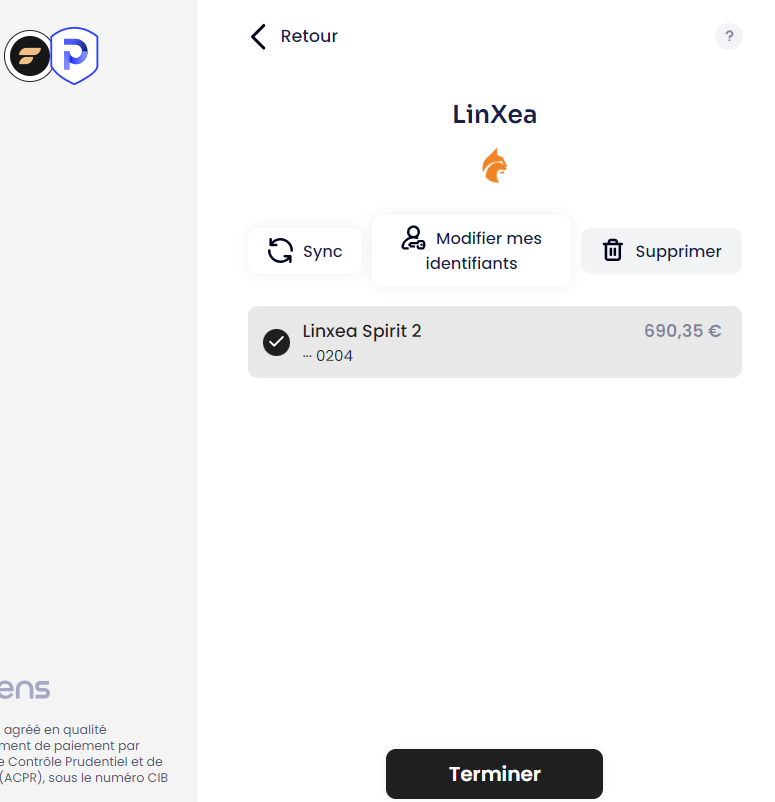
Task: Open Modifier mes identifiants
Action: (471, 251)
